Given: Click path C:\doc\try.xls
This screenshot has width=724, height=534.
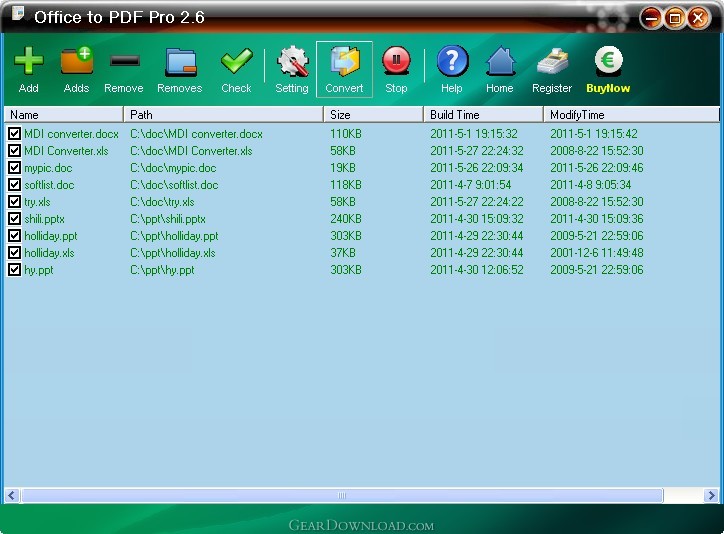Looking at the screenshot, I should click(x=162, y=202).
